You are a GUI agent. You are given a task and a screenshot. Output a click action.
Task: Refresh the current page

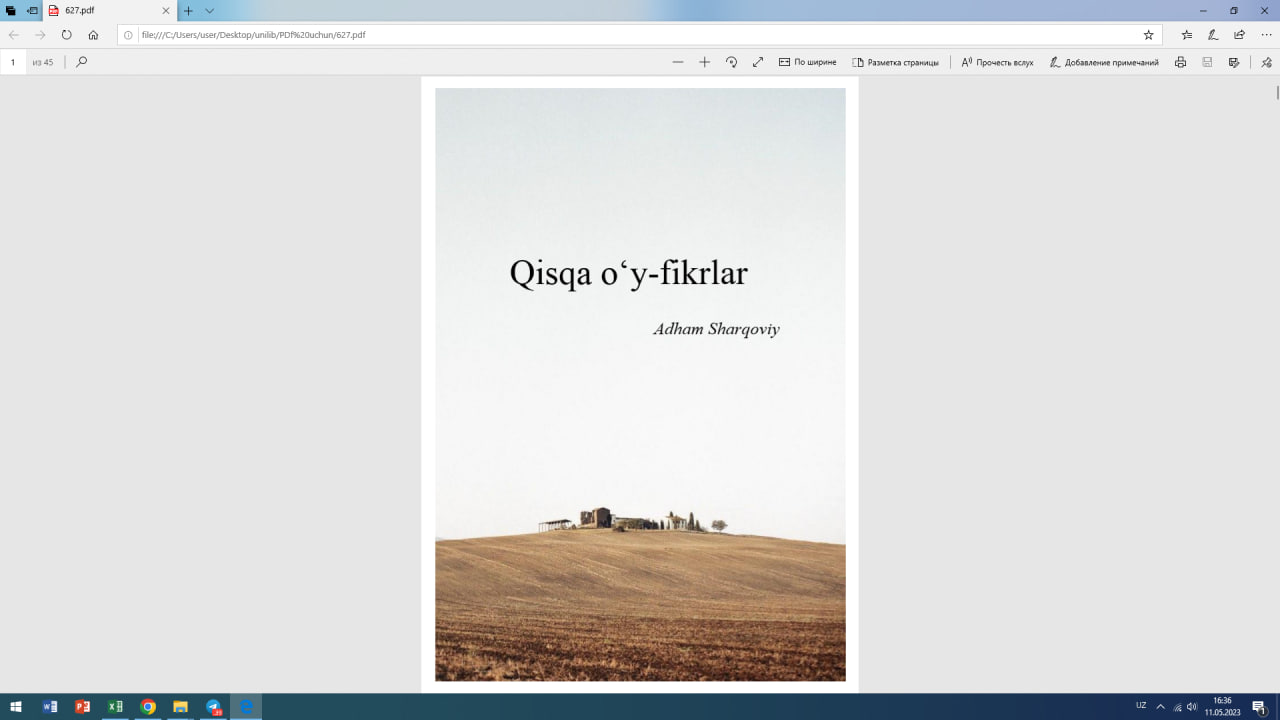[x=66, y=34]
